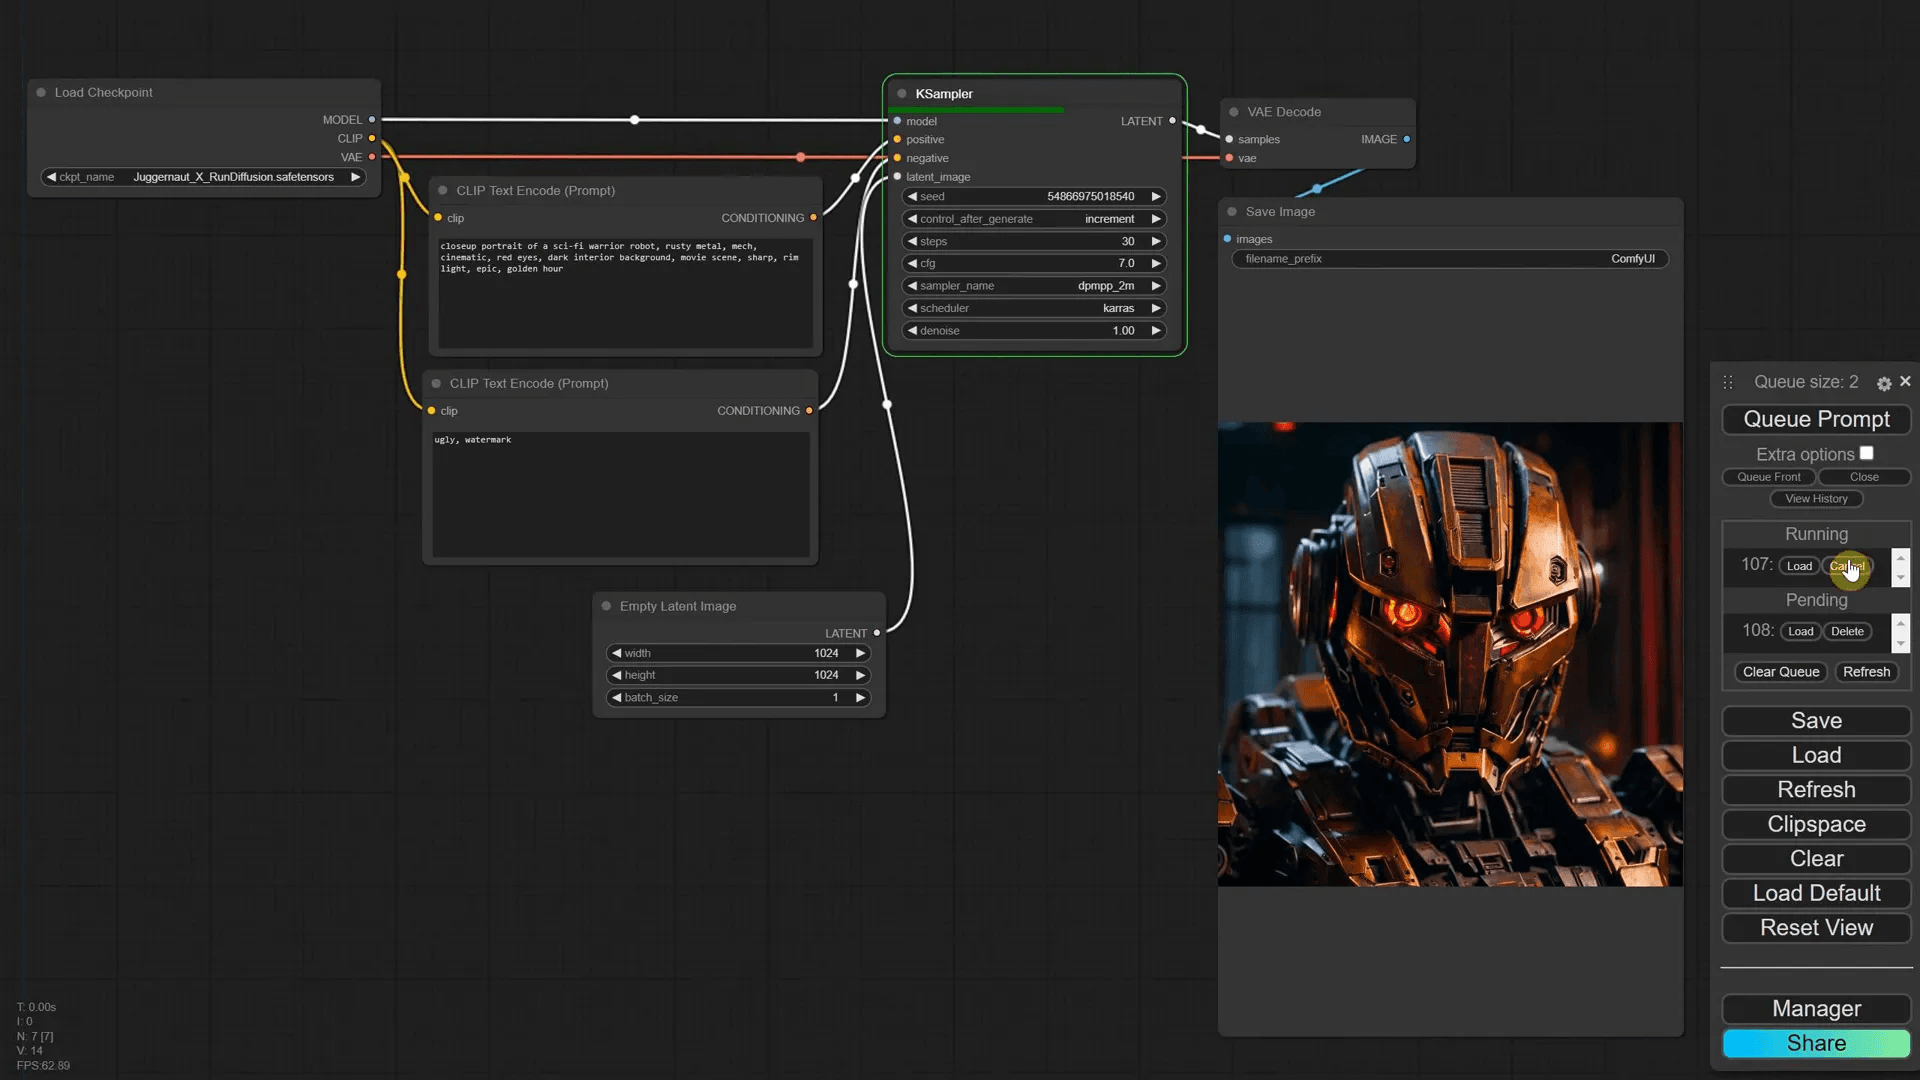Open queue settings gear icon
Viewport: 1920px width, 1080px height.
click(1883, 383)
